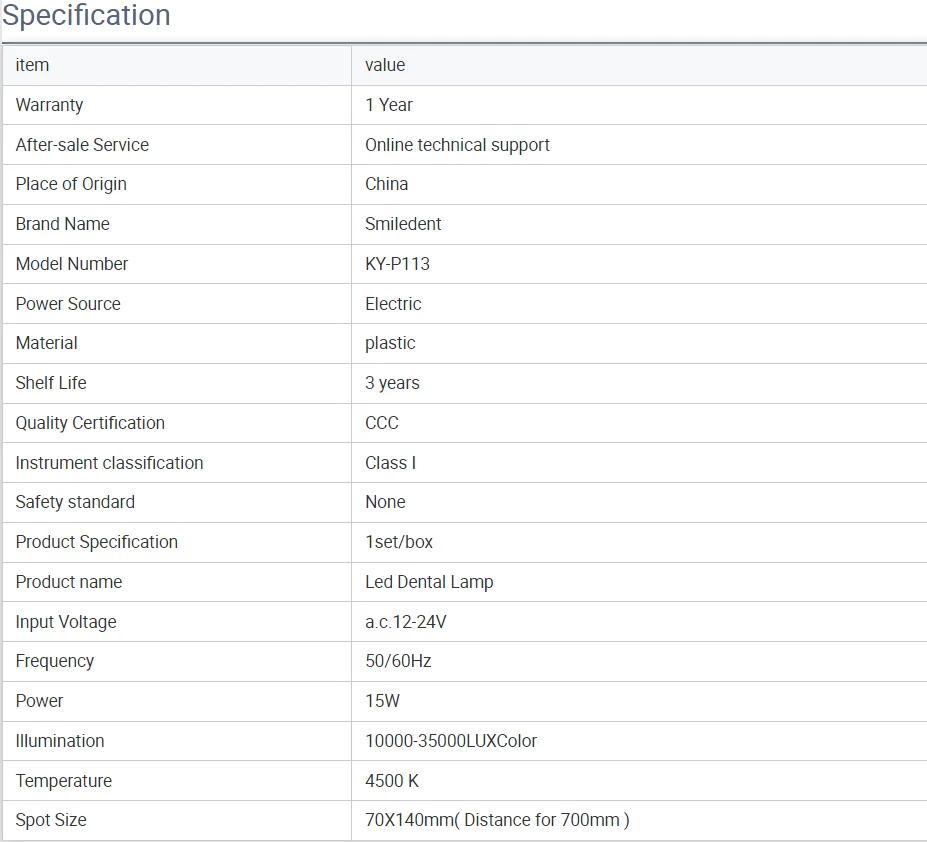Click the 'value' column header

pos(385,65)
